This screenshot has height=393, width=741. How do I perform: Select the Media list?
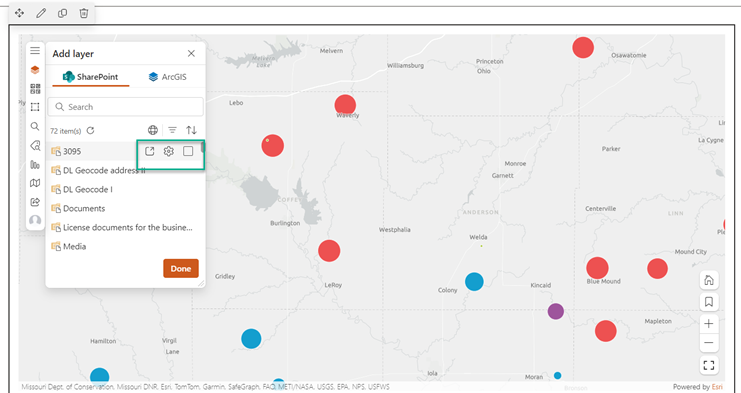(x=124, y=246)
